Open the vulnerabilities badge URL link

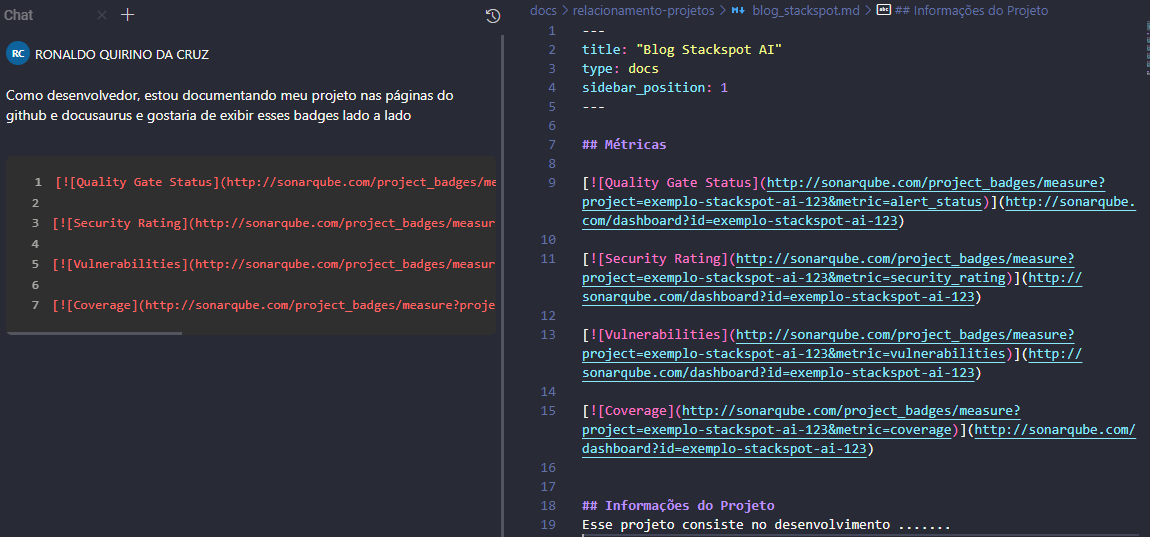pyautogui.click(x=829, y=345)
